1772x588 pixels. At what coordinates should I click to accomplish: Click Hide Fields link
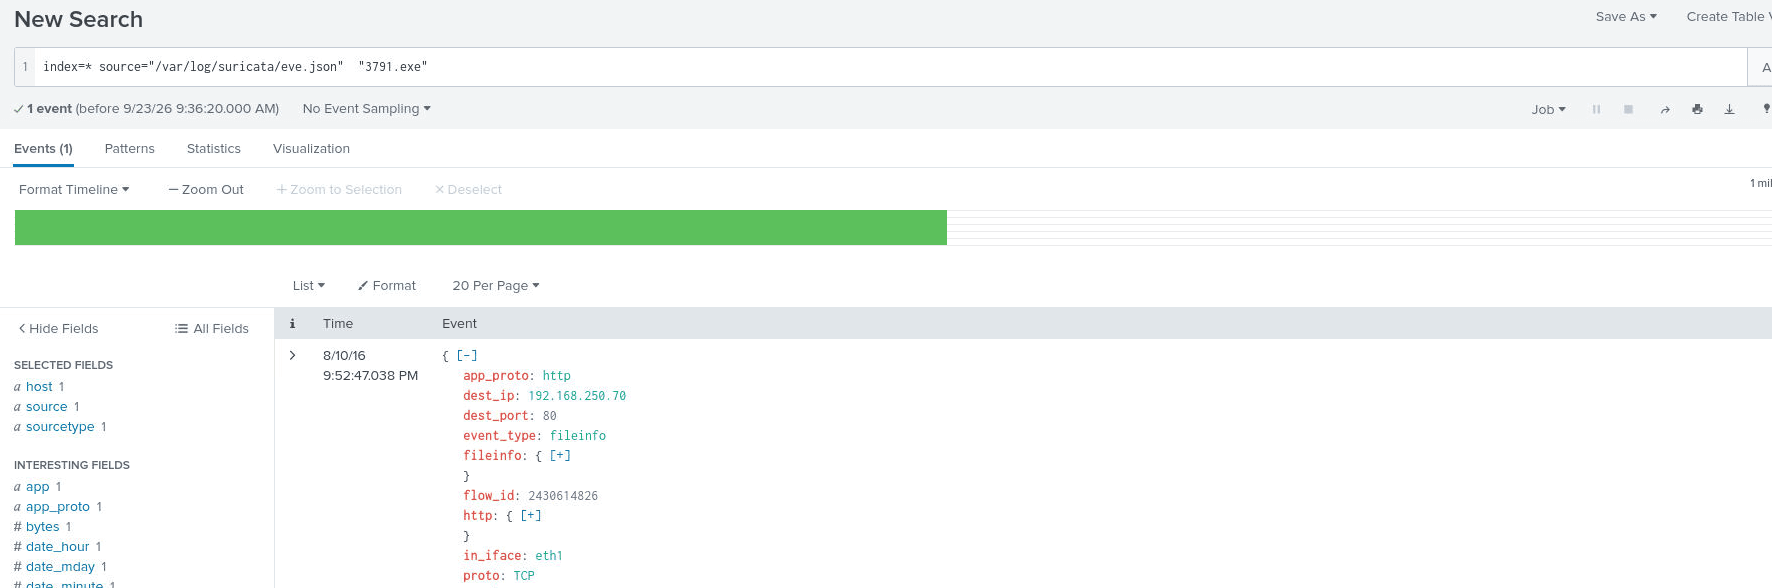point(58,328)
